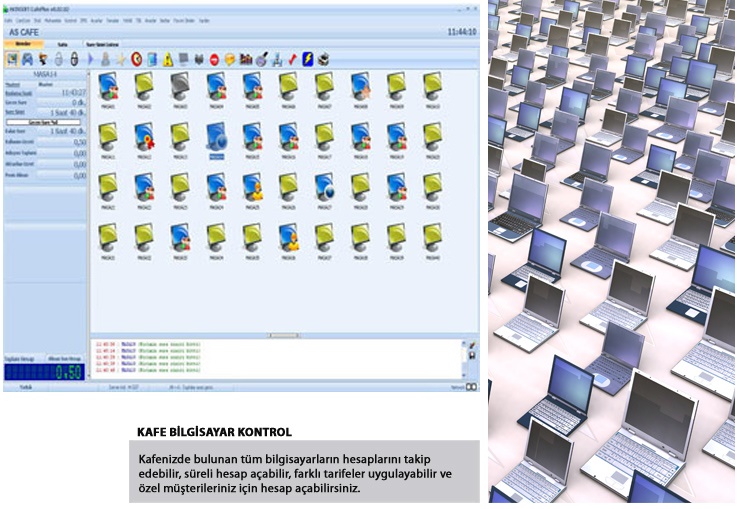
Task: Click the yellow warning triangle toolbar icon
Action: [x=169, y=59]
